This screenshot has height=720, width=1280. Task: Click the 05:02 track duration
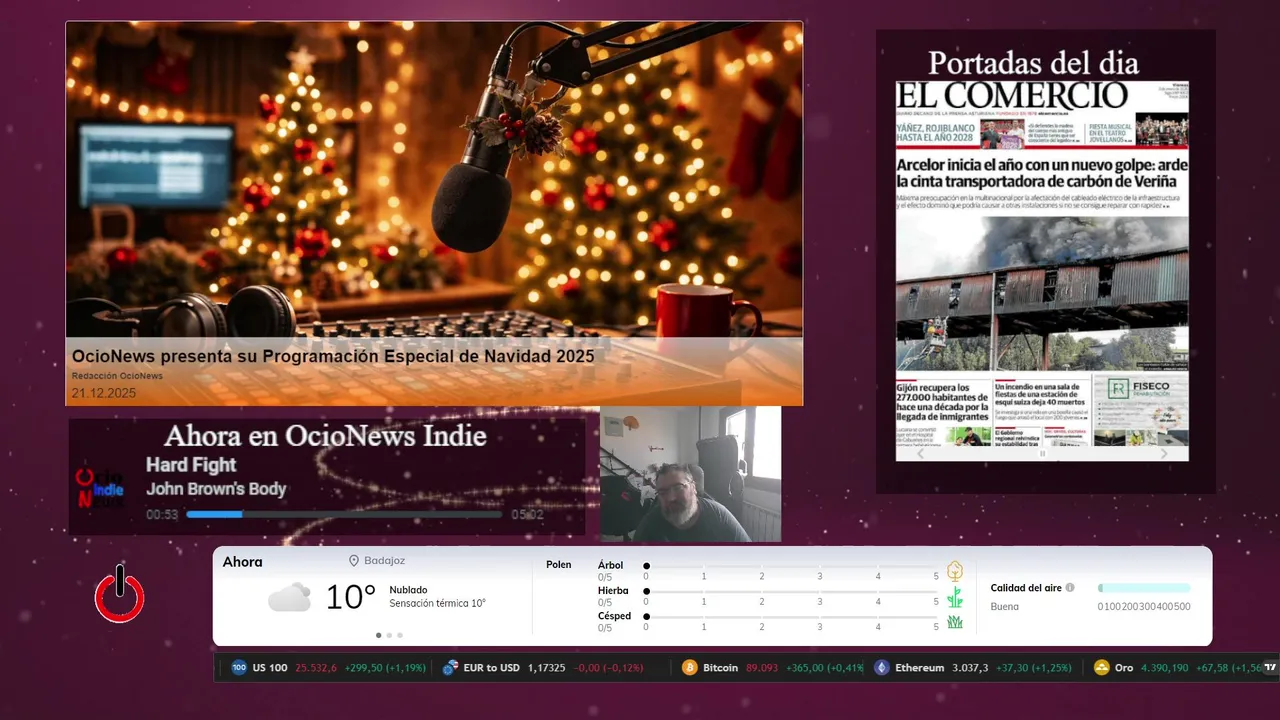(527, 515)
